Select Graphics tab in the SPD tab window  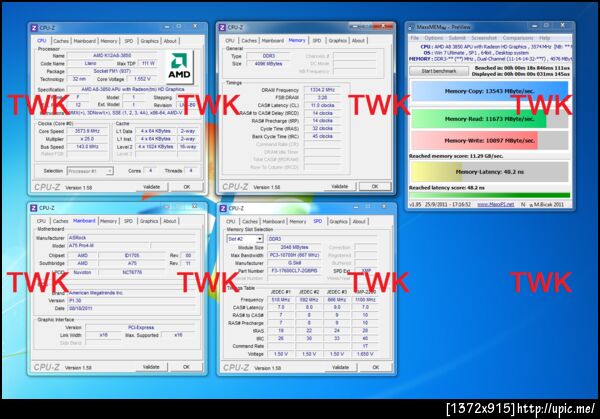(x=338, y=222)
